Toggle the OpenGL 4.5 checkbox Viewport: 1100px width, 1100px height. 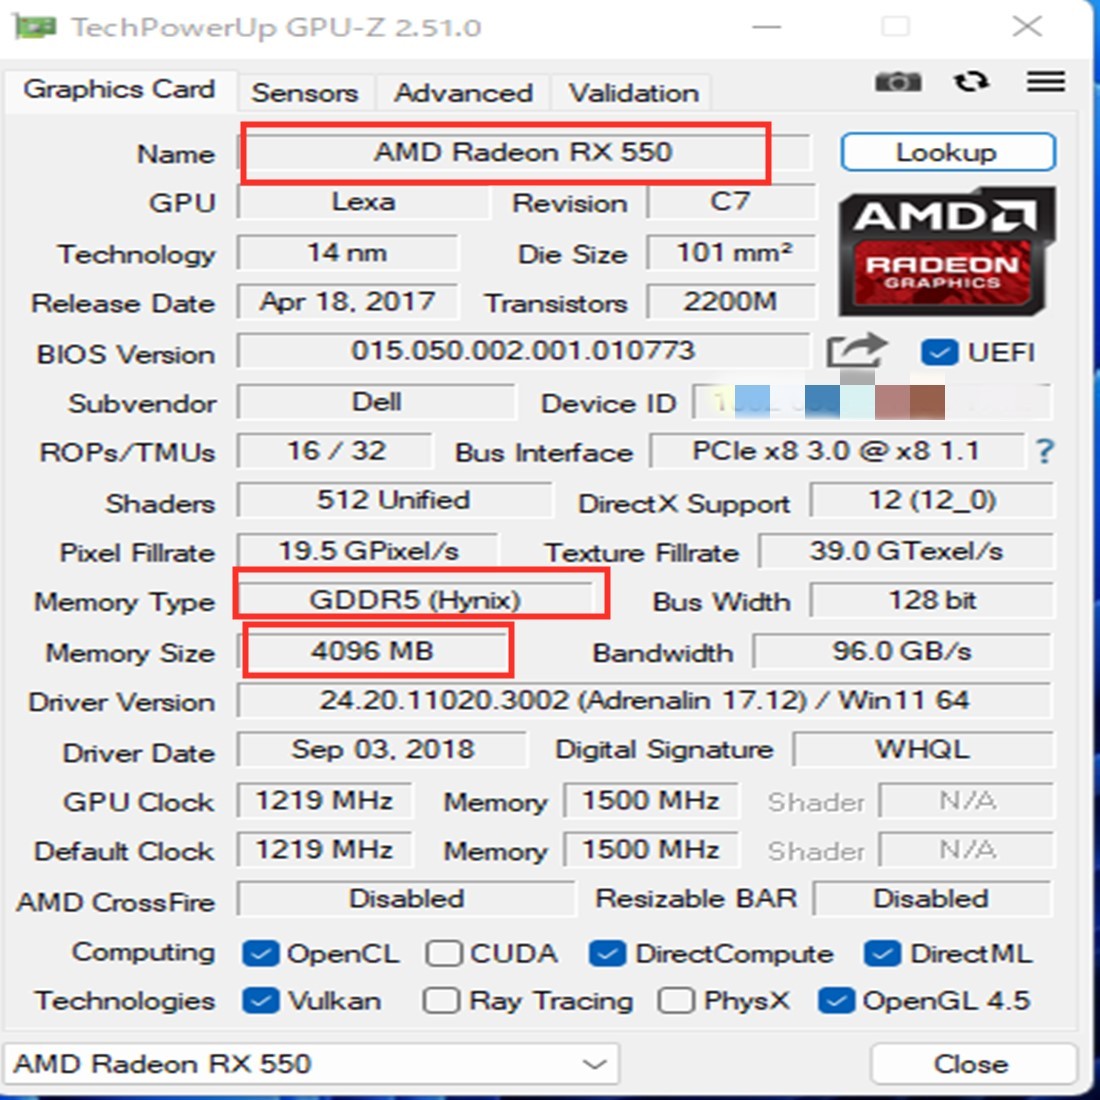click(836, 1001)
